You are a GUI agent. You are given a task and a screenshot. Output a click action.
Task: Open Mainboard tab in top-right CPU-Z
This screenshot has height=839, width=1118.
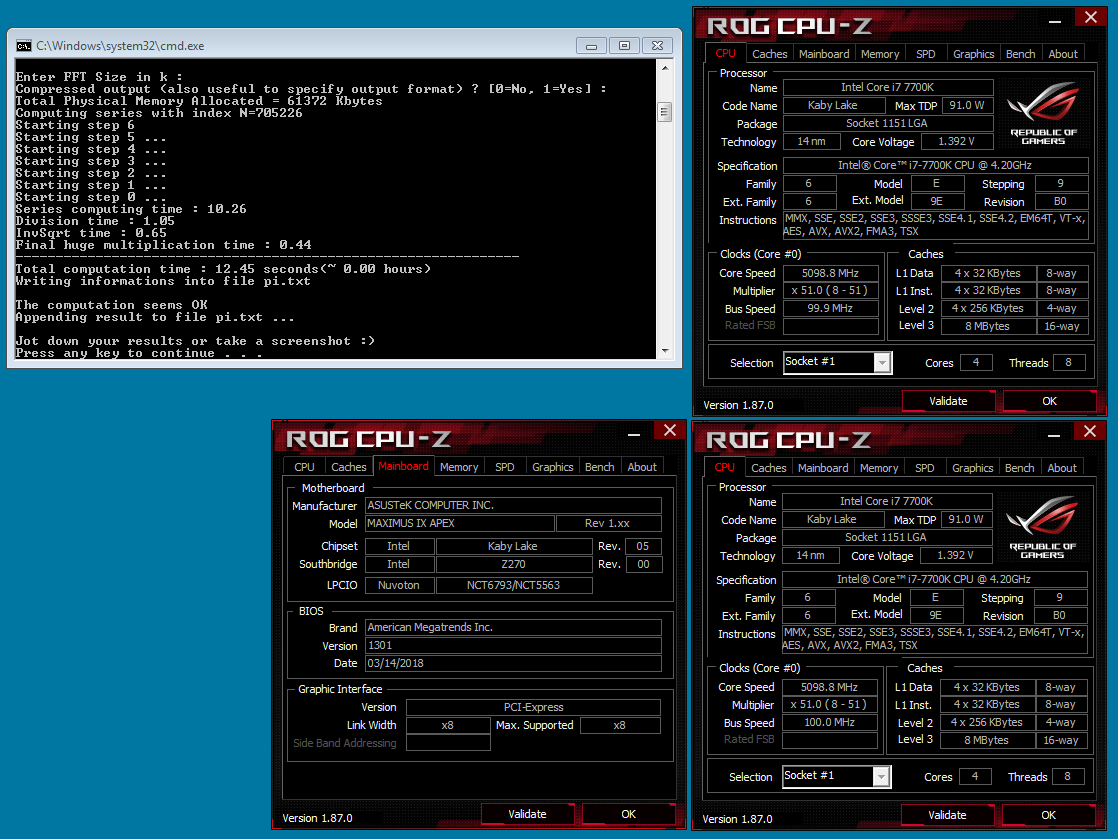pyautogui.click(x=824, y=54)
